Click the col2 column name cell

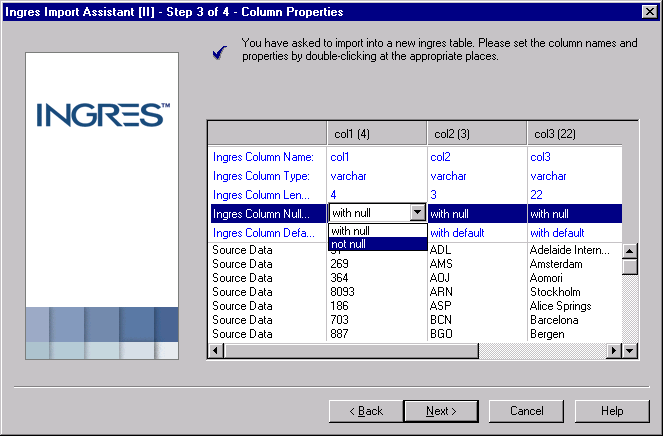pos(477,157)
